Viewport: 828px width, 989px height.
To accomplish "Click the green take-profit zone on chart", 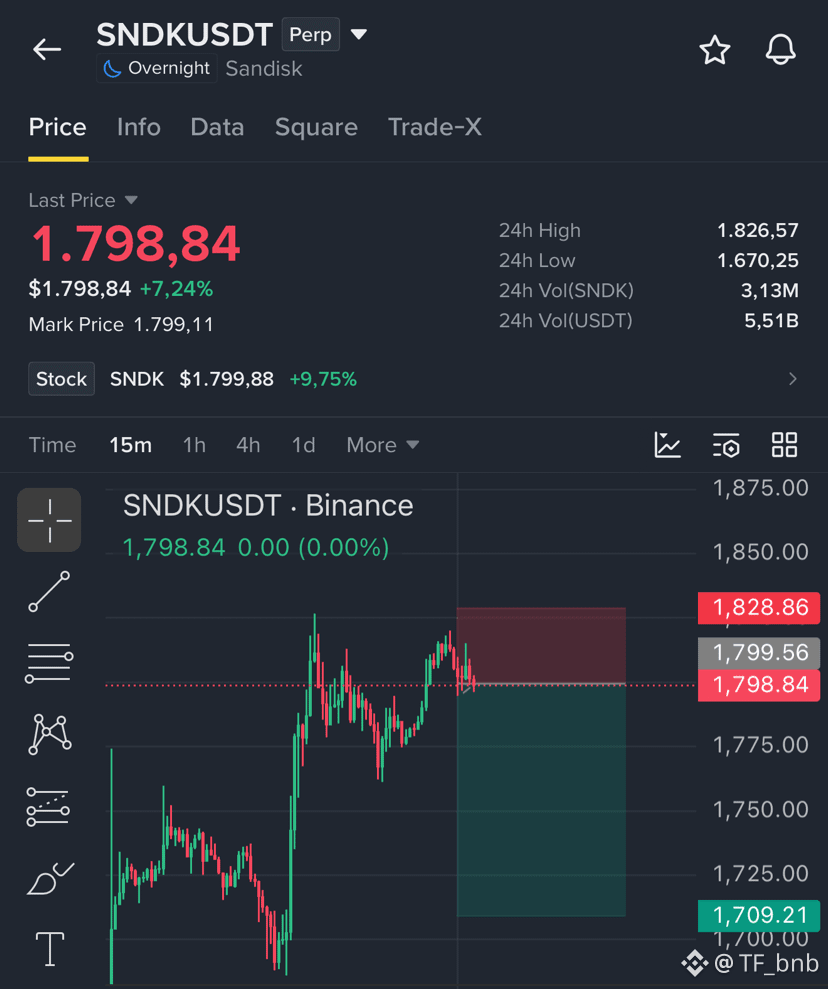I will click(541, 800).
